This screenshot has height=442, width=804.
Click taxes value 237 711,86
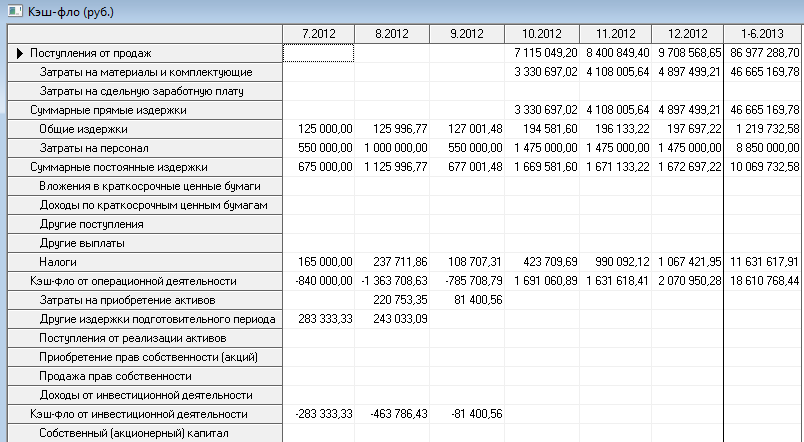(x=400, y=262)
